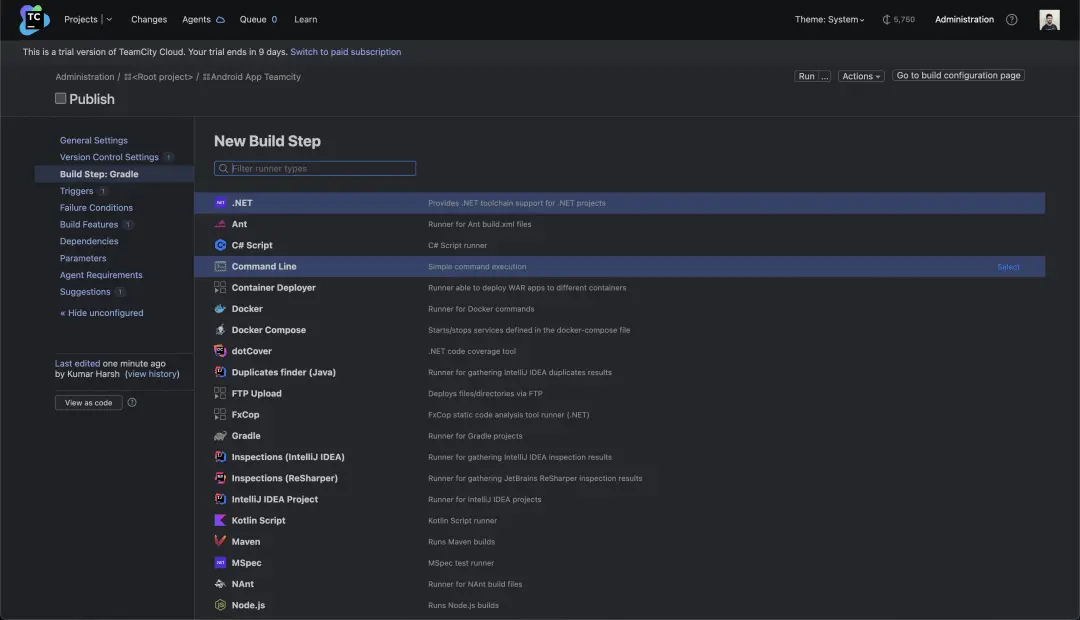Screen dimensions: 1080x620
Task: Go to Administration in the header
Action: [964, 19]
